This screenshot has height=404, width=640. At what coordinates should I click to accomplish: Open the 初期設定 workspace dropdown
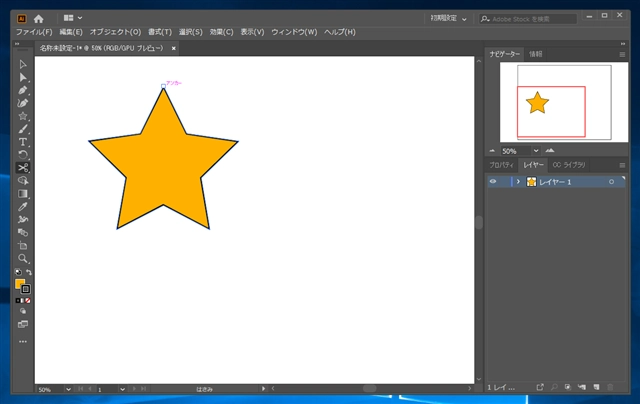click(448, 18)
